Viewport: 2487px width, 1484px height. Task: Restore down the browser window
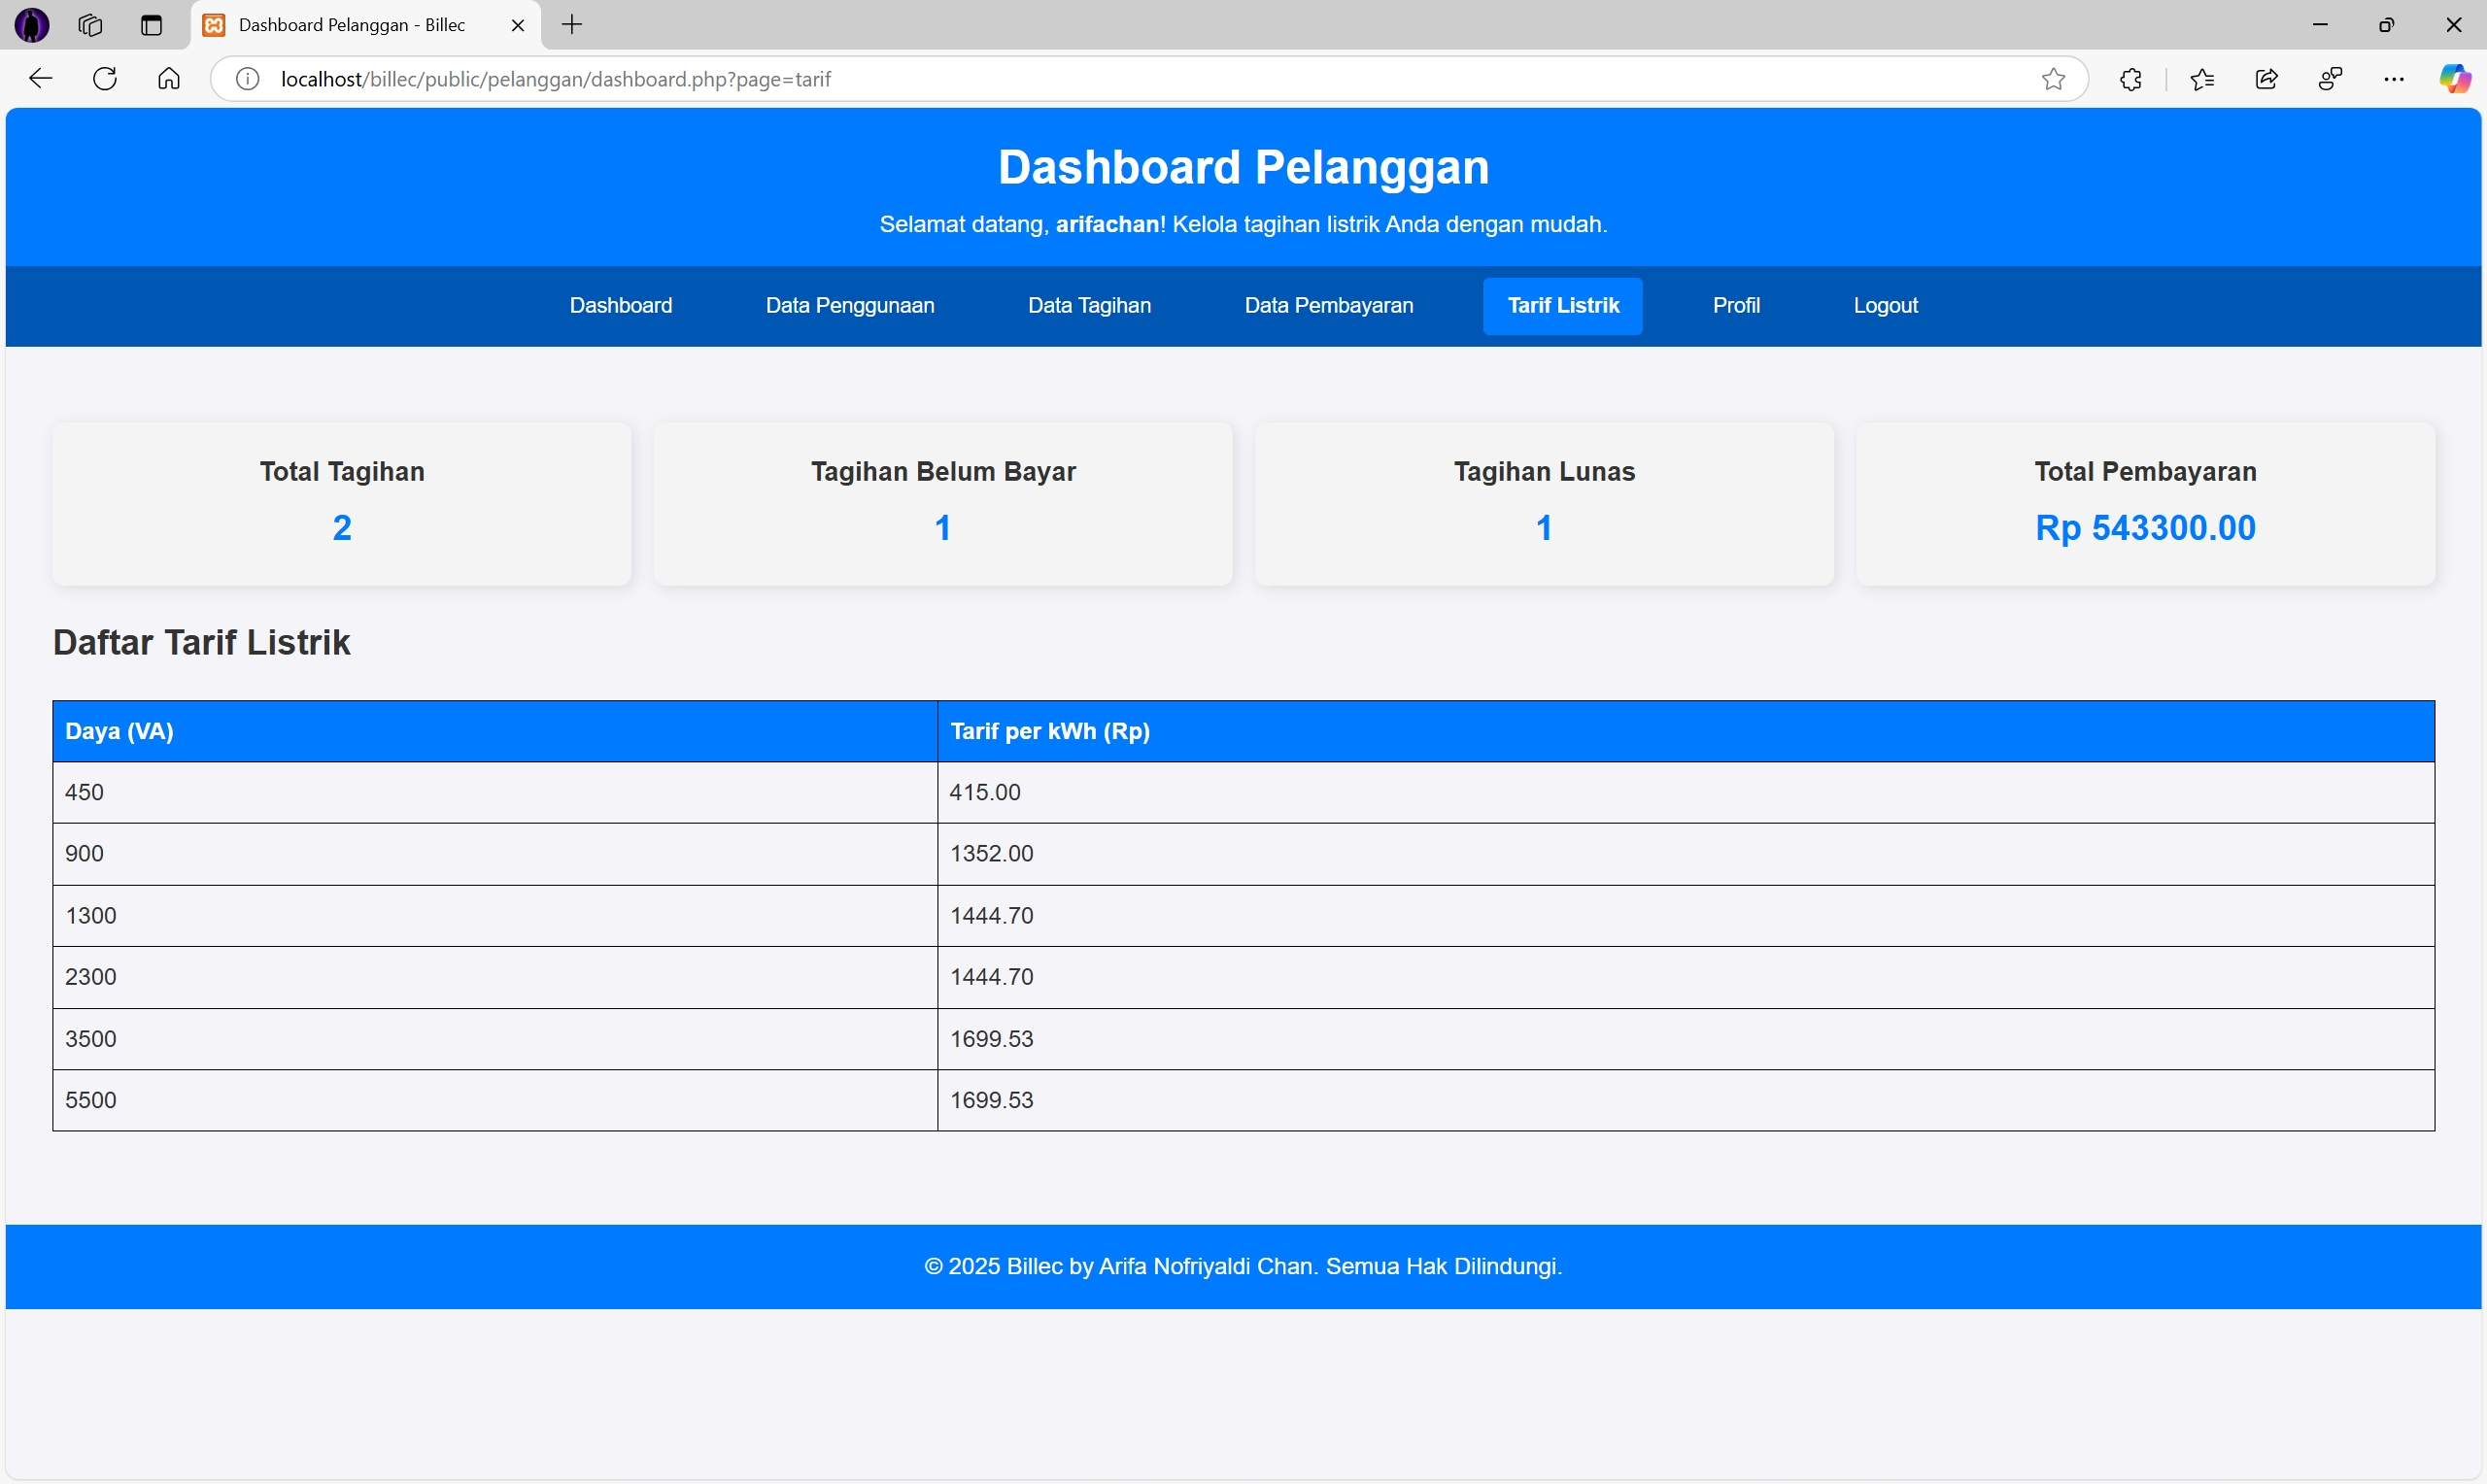pyautogui.click(x=2386, y=25)
